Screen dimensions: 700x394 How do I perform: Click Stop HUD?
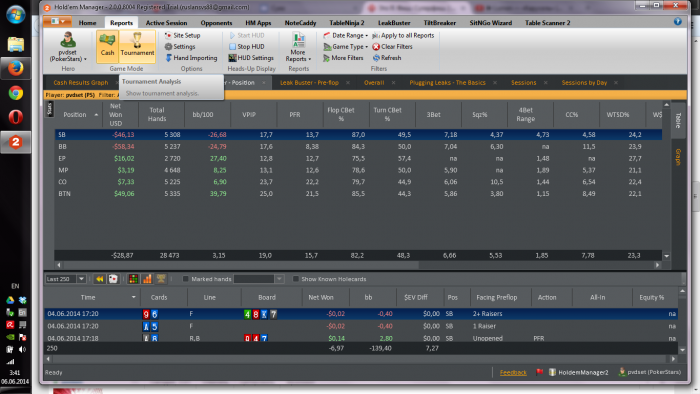pyautogui.click(x=246, y=46)
